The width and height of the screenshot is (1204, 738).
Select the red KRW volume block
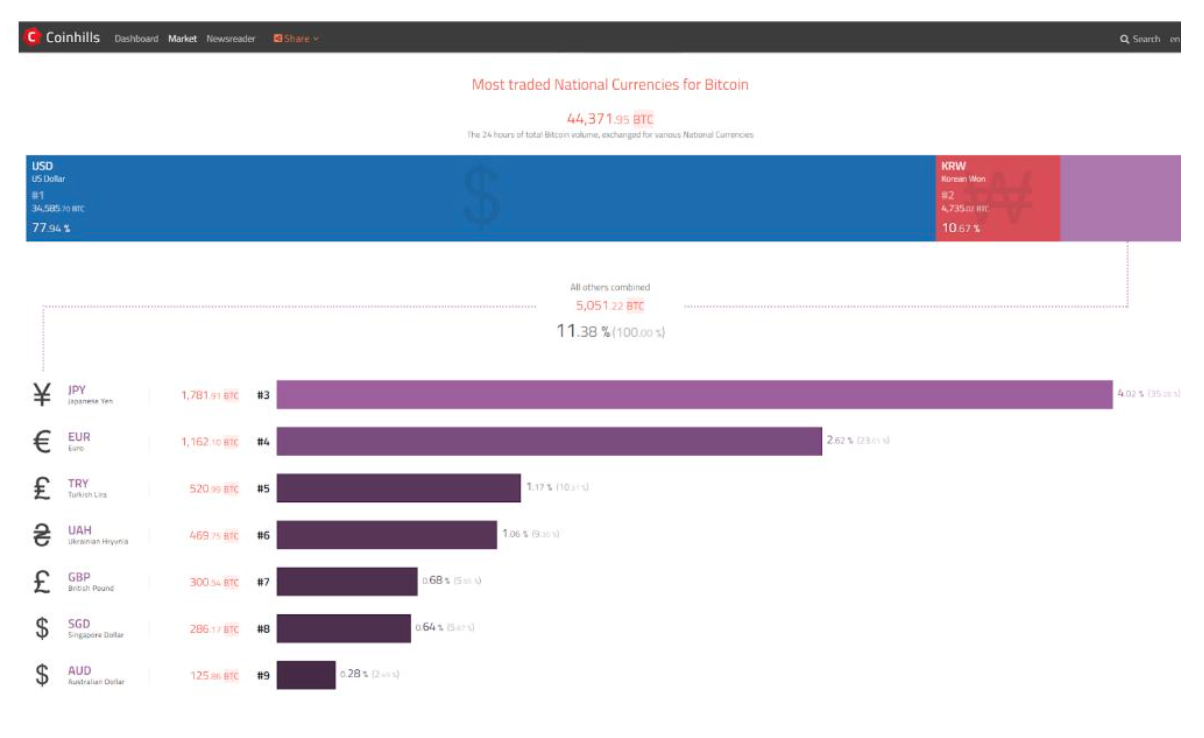[997, 198]
